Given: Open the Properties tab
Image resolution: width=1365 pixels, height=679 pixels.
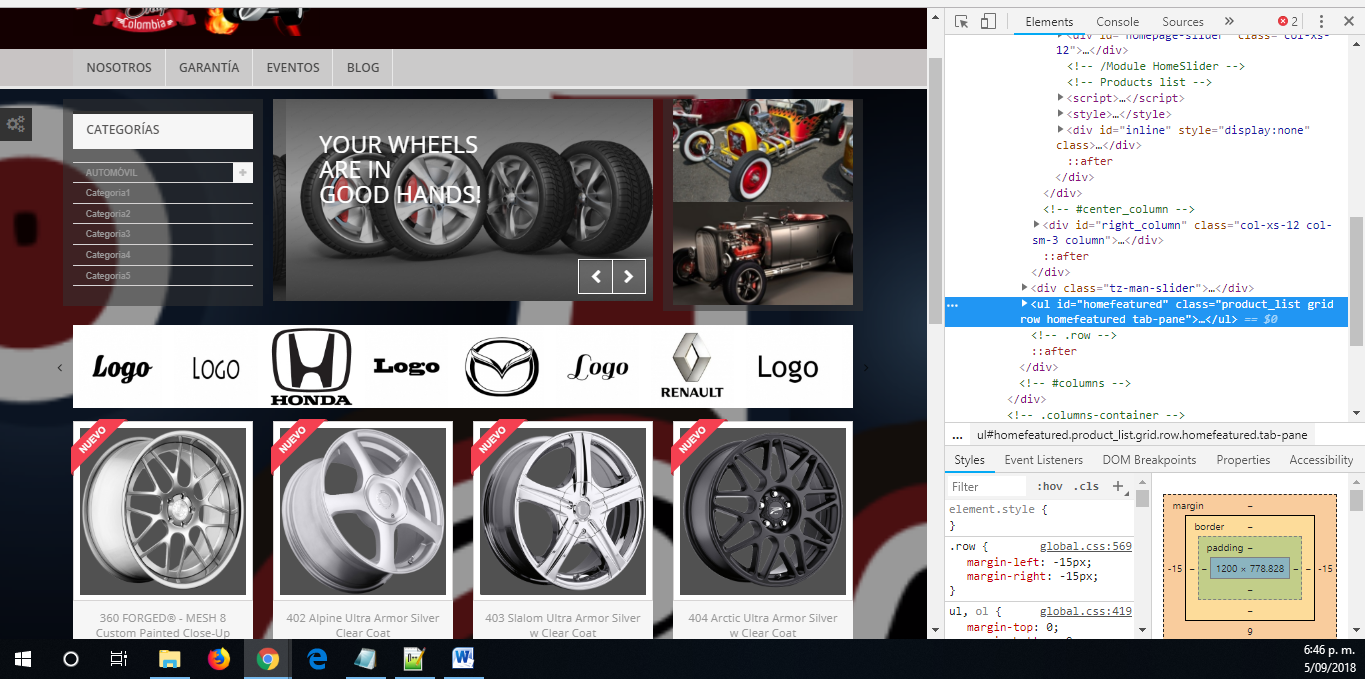Looking at the screenshot, I should (x=1243, y=460).
